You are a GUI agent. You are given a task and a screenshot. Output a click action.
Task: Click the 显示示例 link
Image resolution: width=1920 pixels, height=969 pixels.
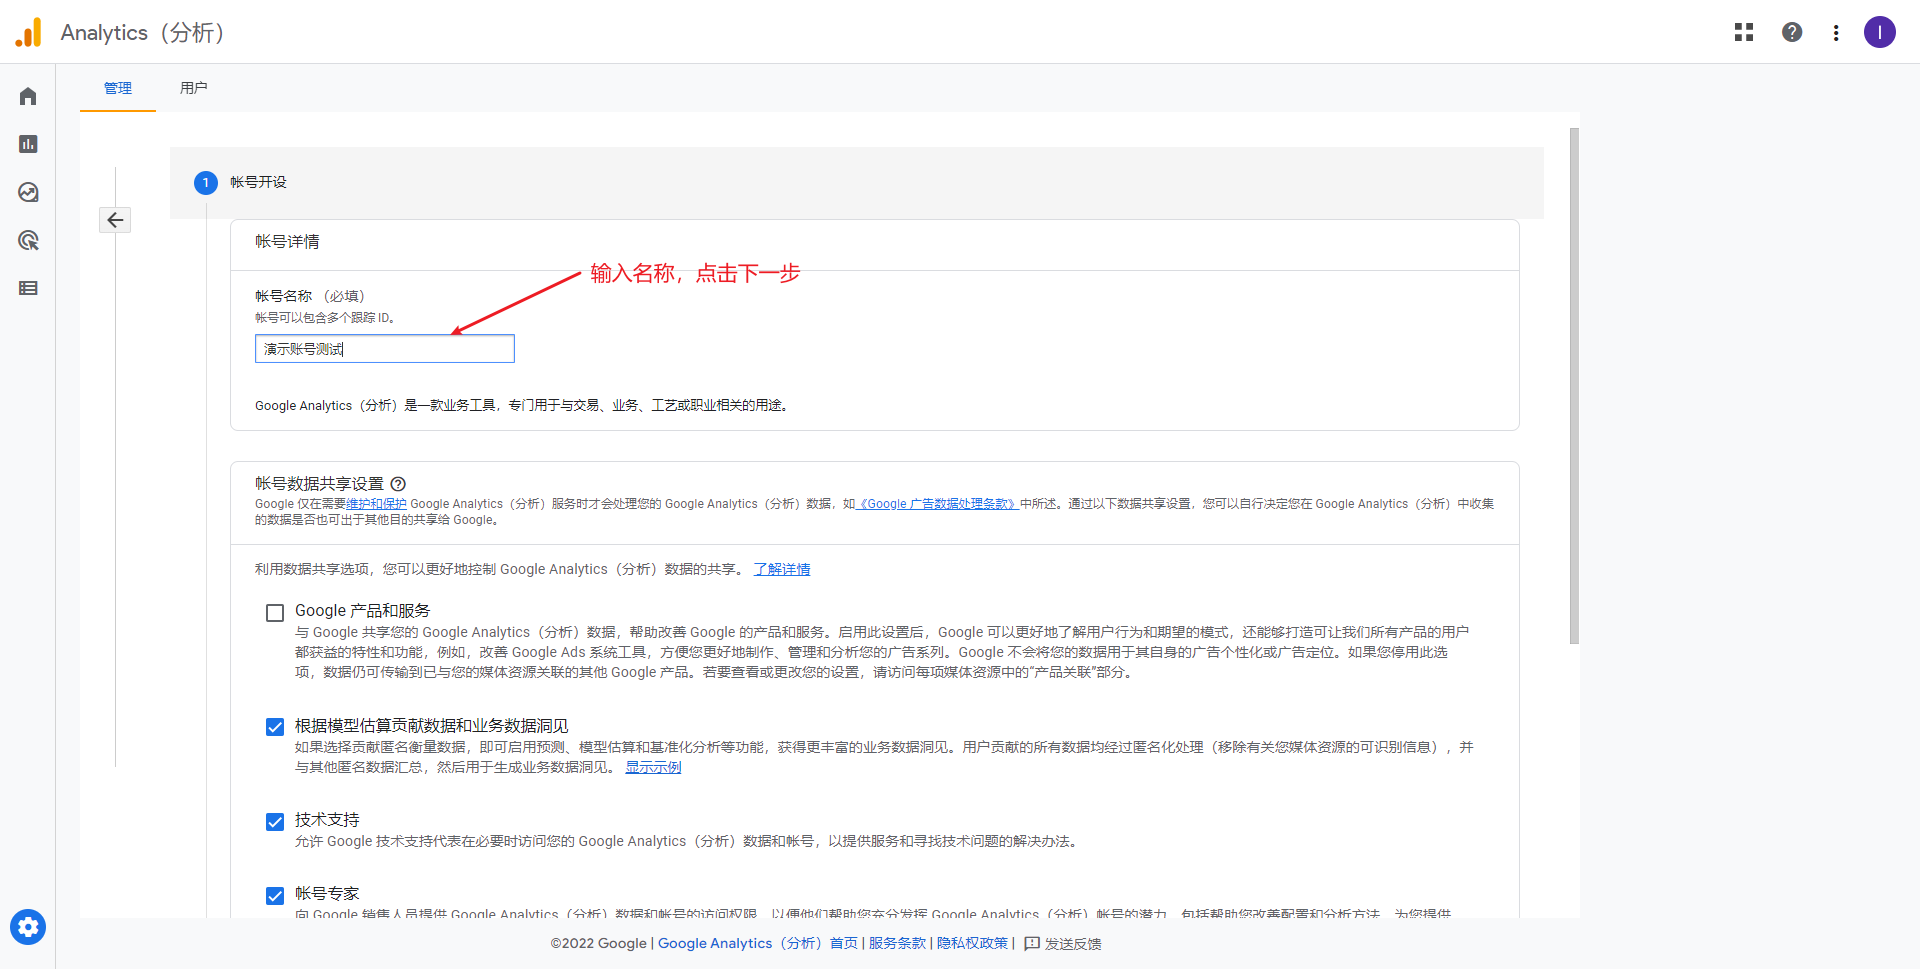(653, 767)
